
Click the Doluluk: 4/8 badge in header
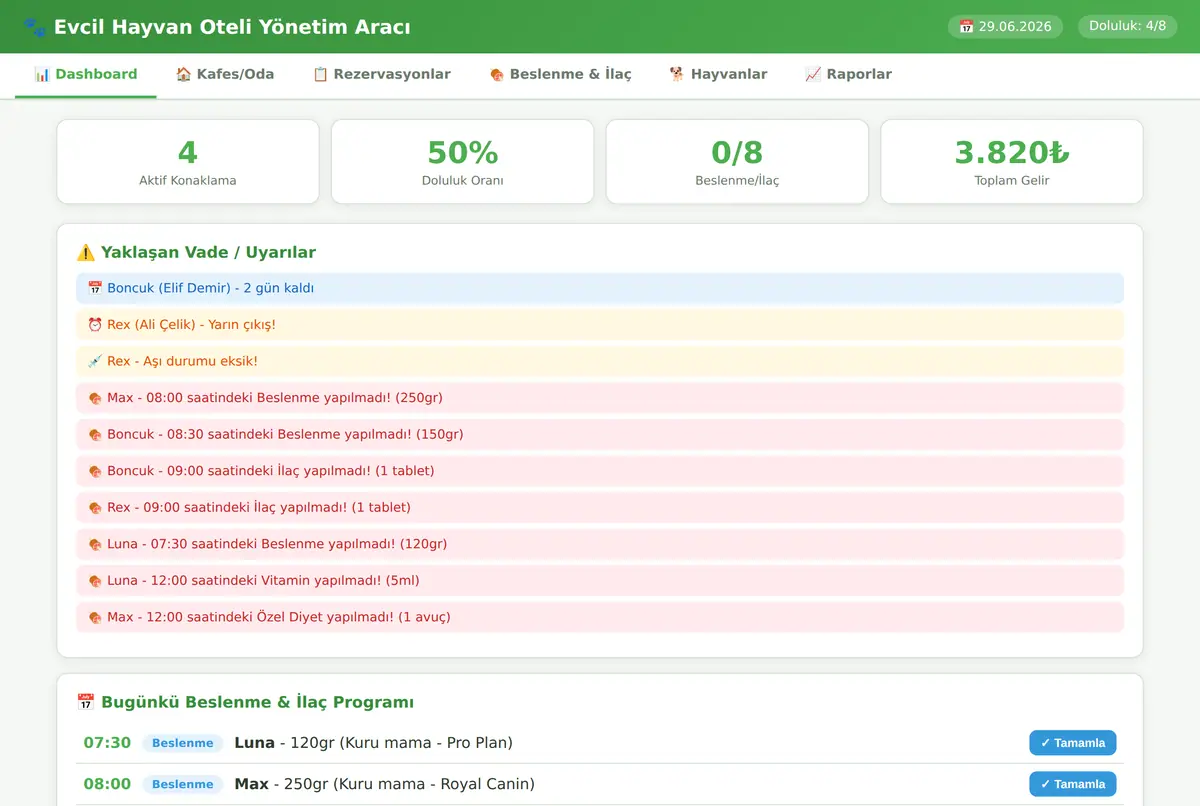[x=1128, y=26]
